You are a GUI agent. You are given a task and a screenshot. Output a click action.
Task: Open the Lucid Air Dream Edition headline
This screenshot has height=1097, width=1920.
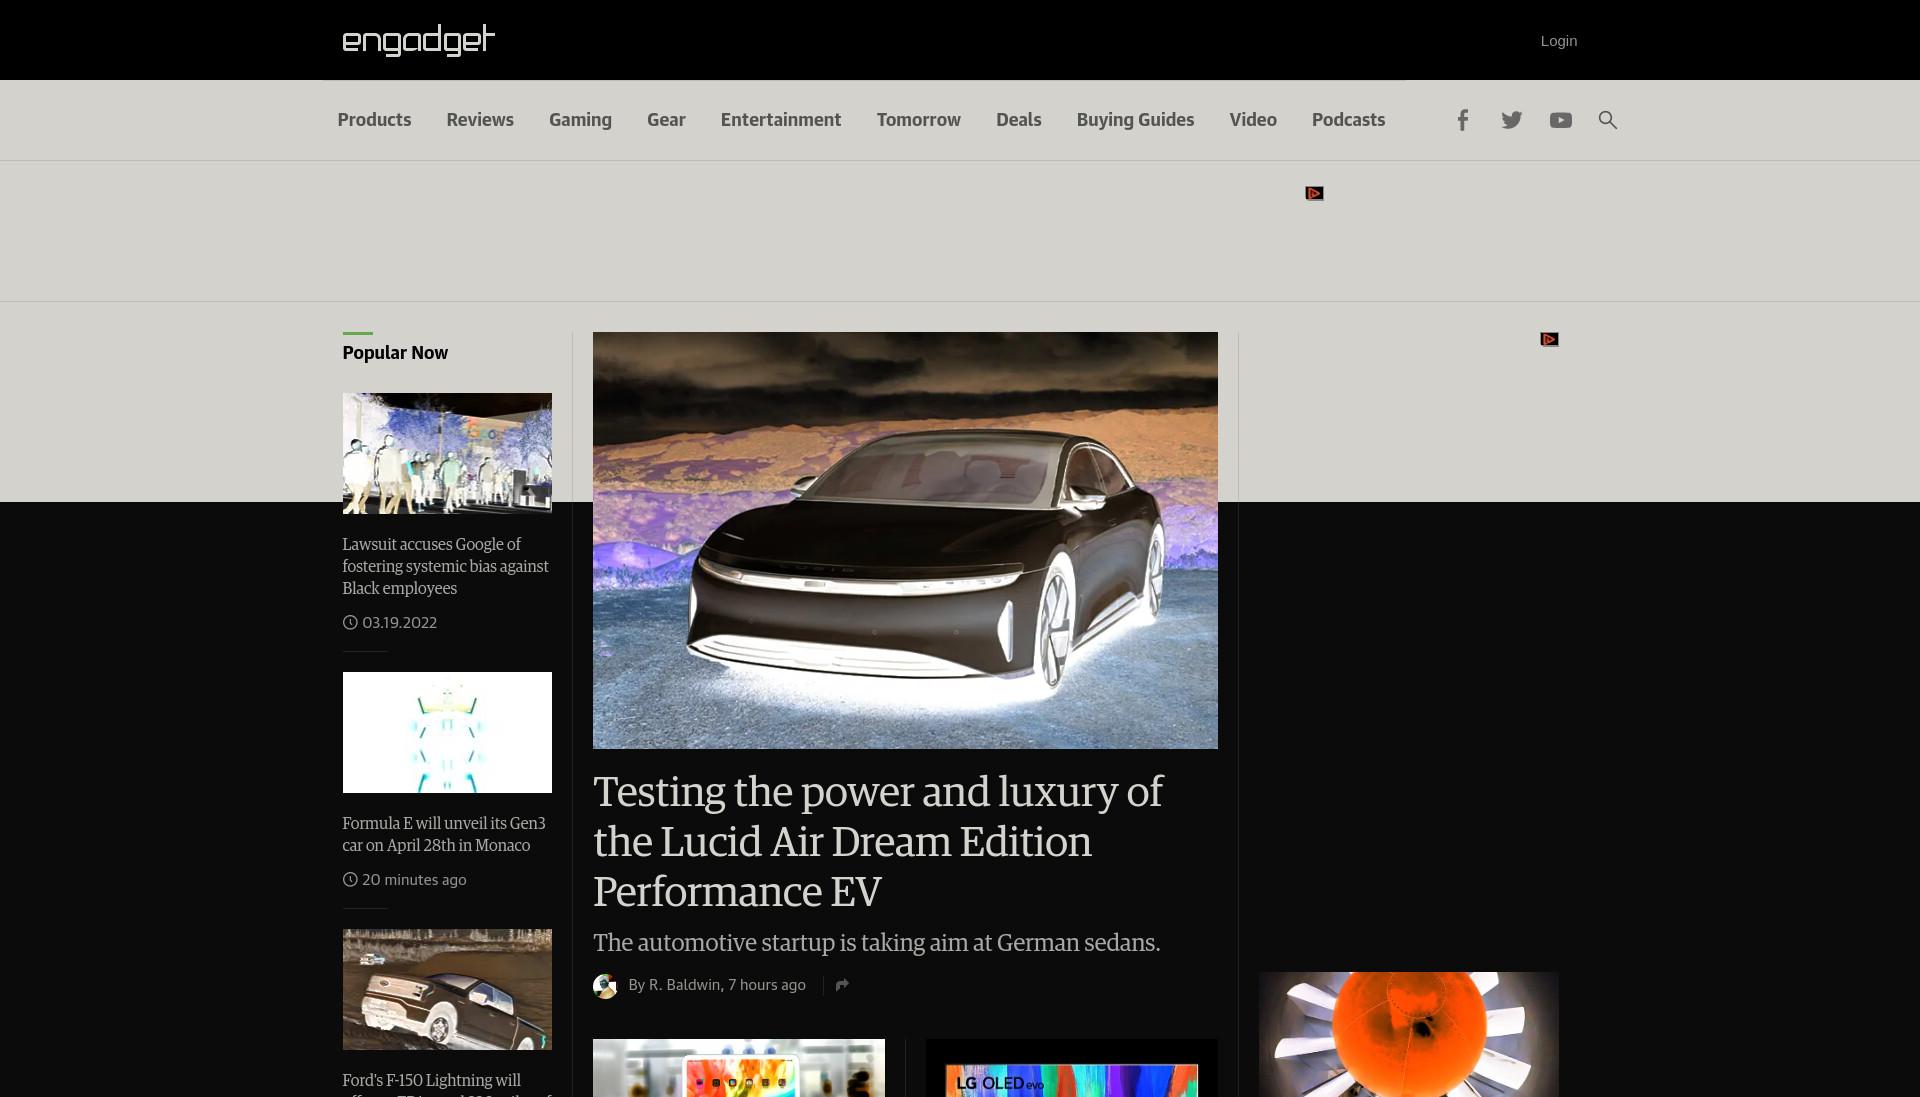(x=878, y=841)
